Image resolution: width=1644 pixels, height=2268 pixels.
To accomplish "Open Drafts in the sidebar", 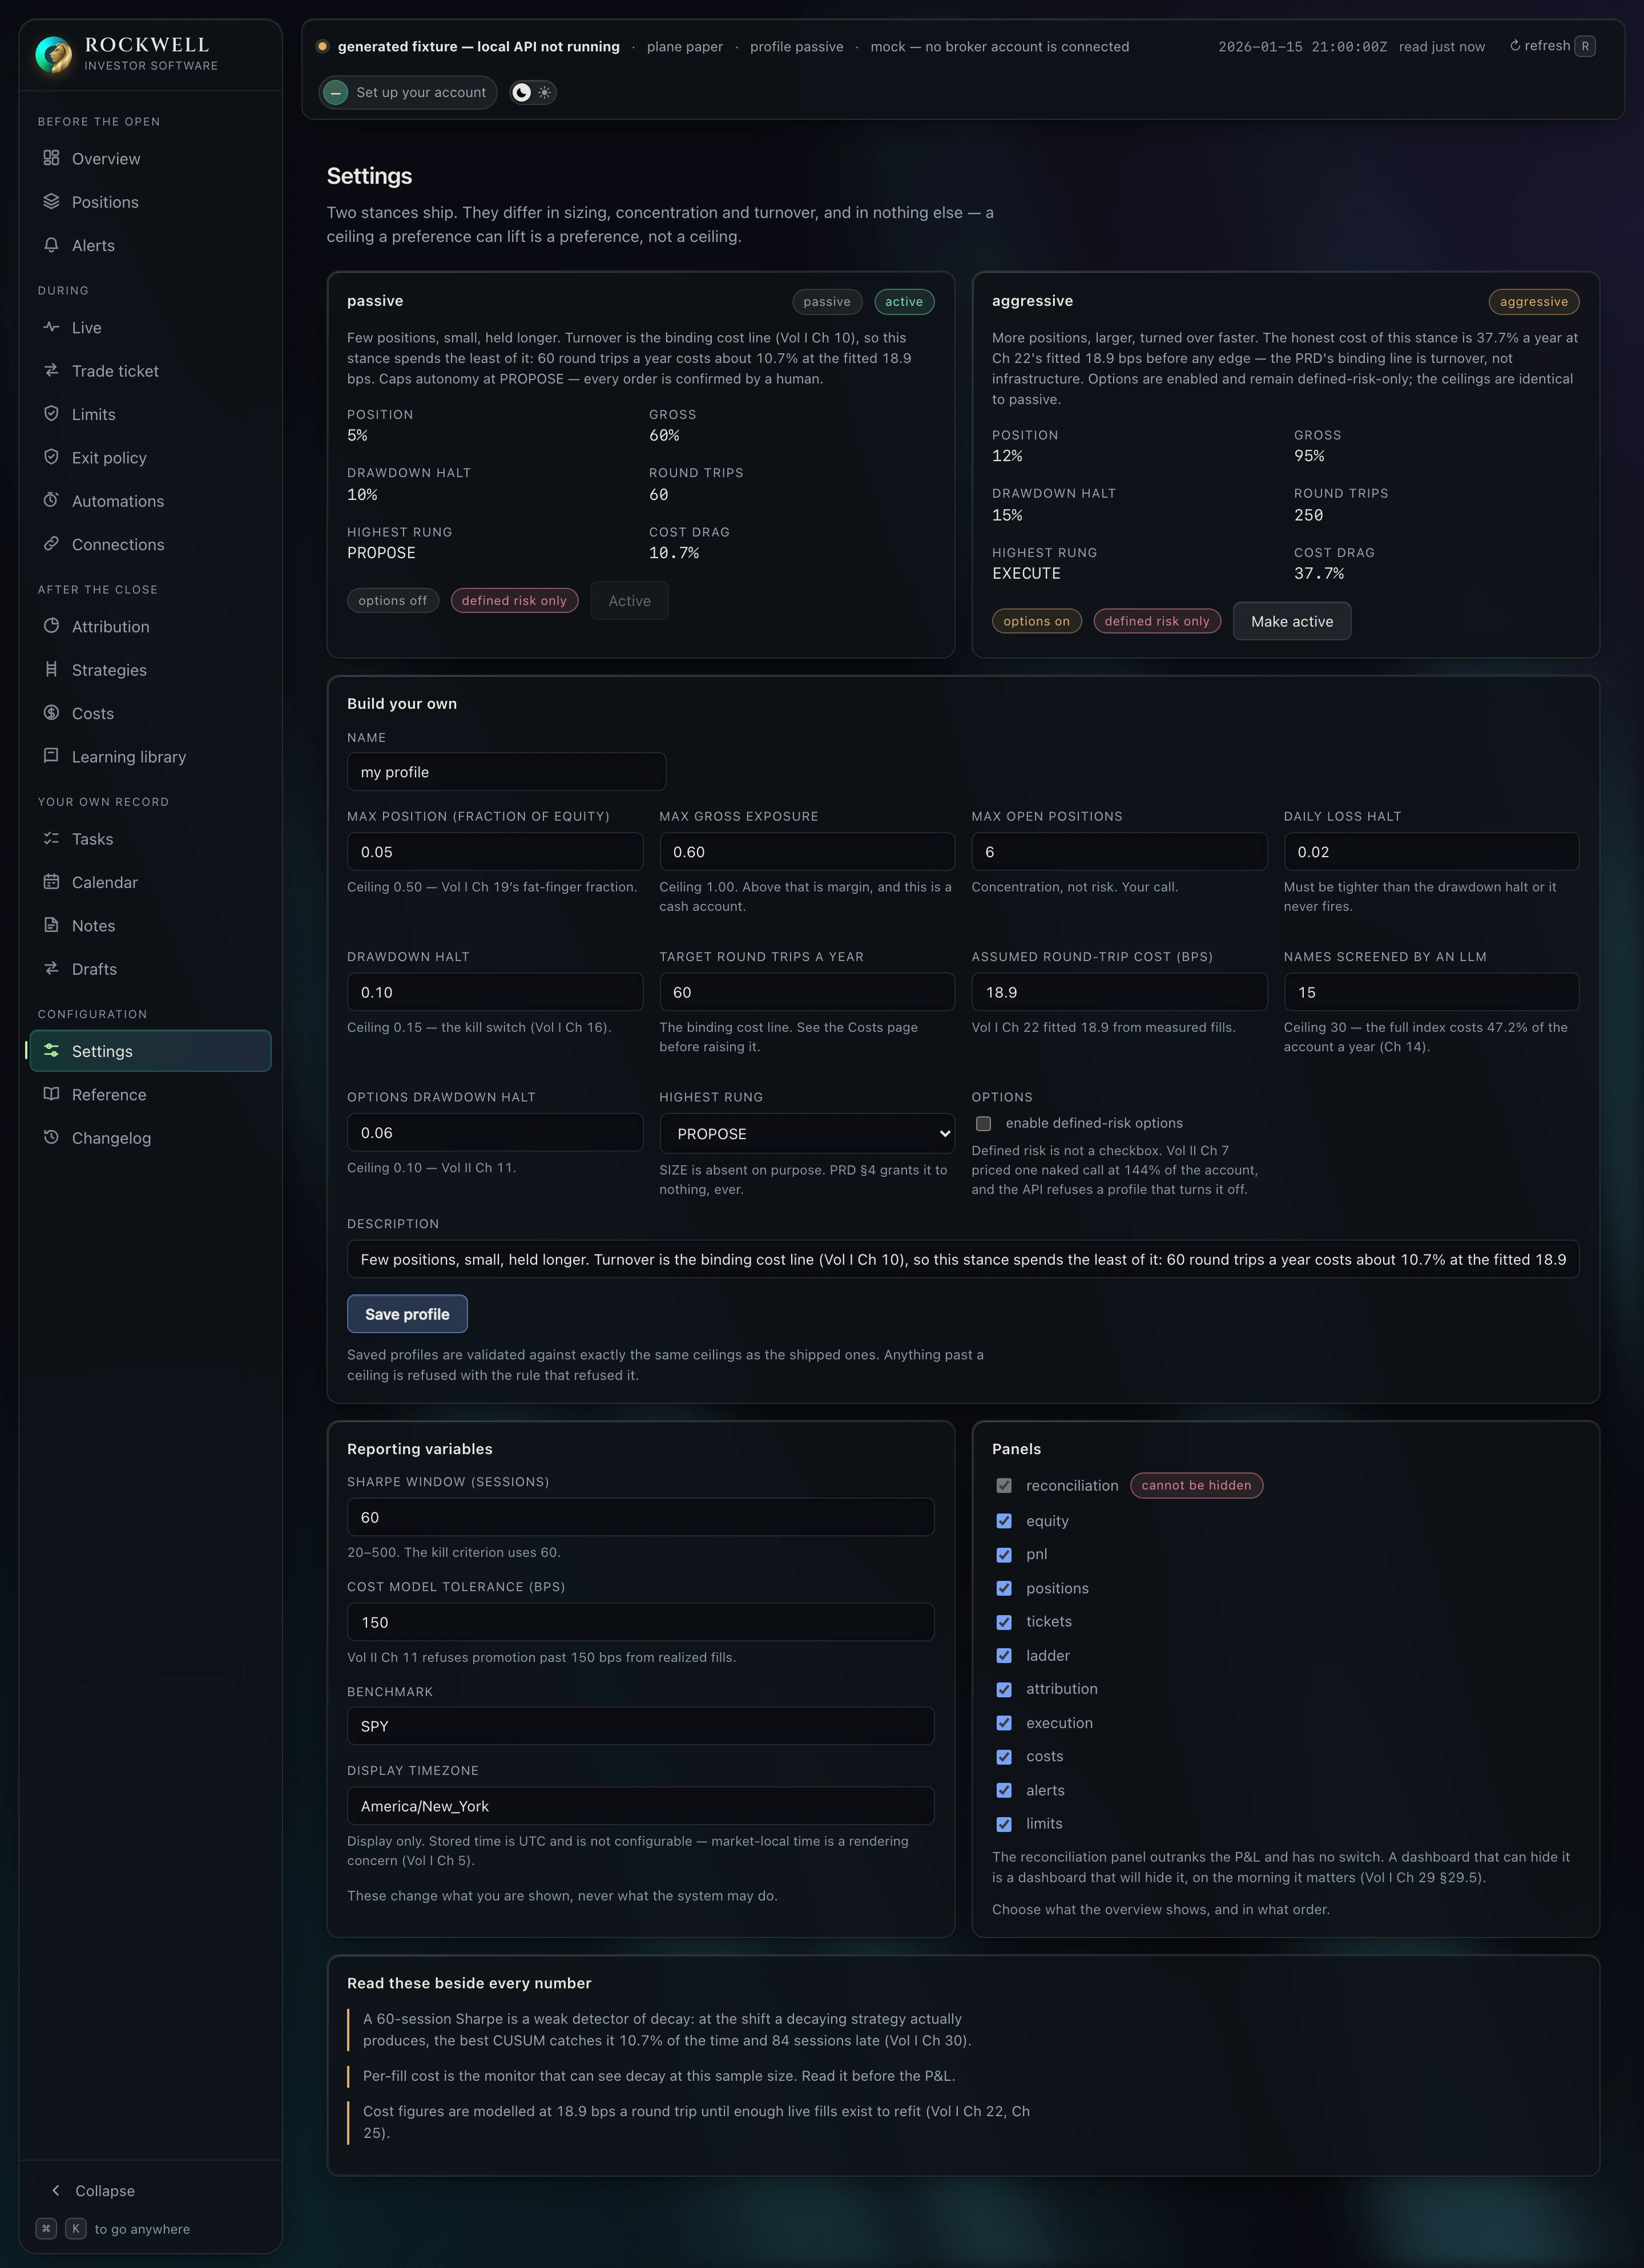I will (x=150, y=969).
